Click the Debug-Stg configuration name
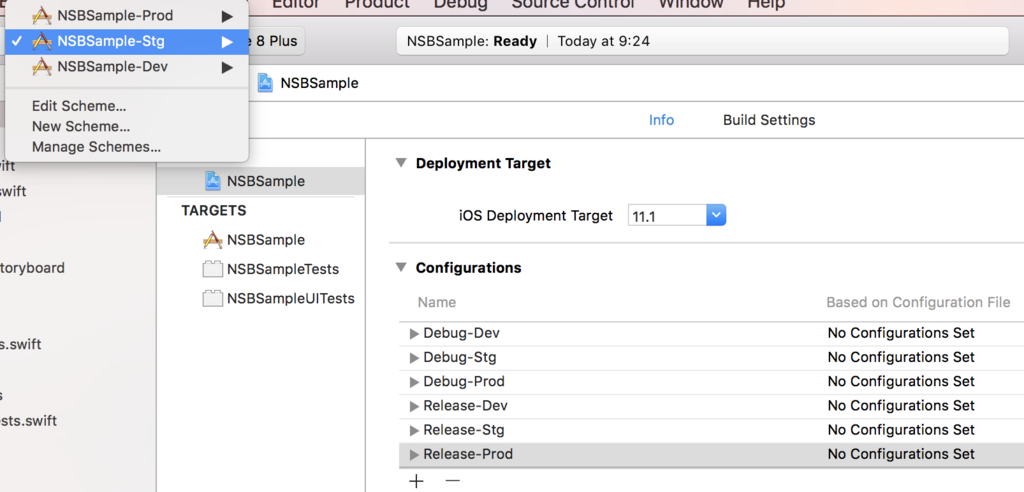Viewport: 1024px width, 492px height. click(x=460, y=357)
